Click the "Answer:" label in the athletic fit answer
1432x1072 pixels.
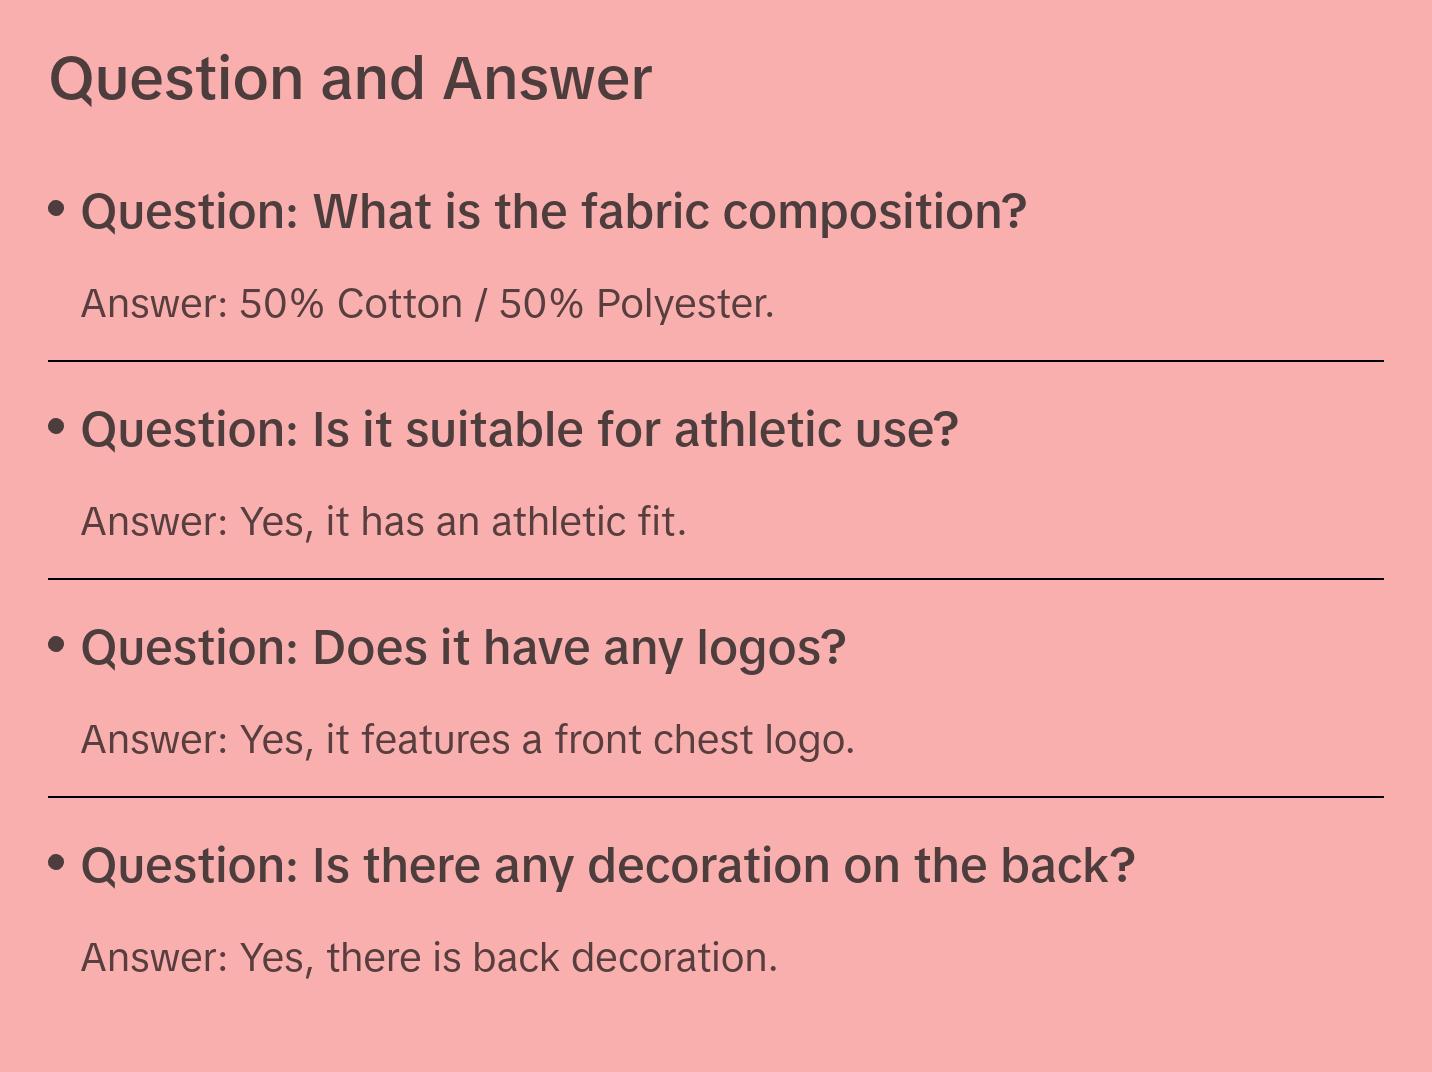tap(155, 522)
